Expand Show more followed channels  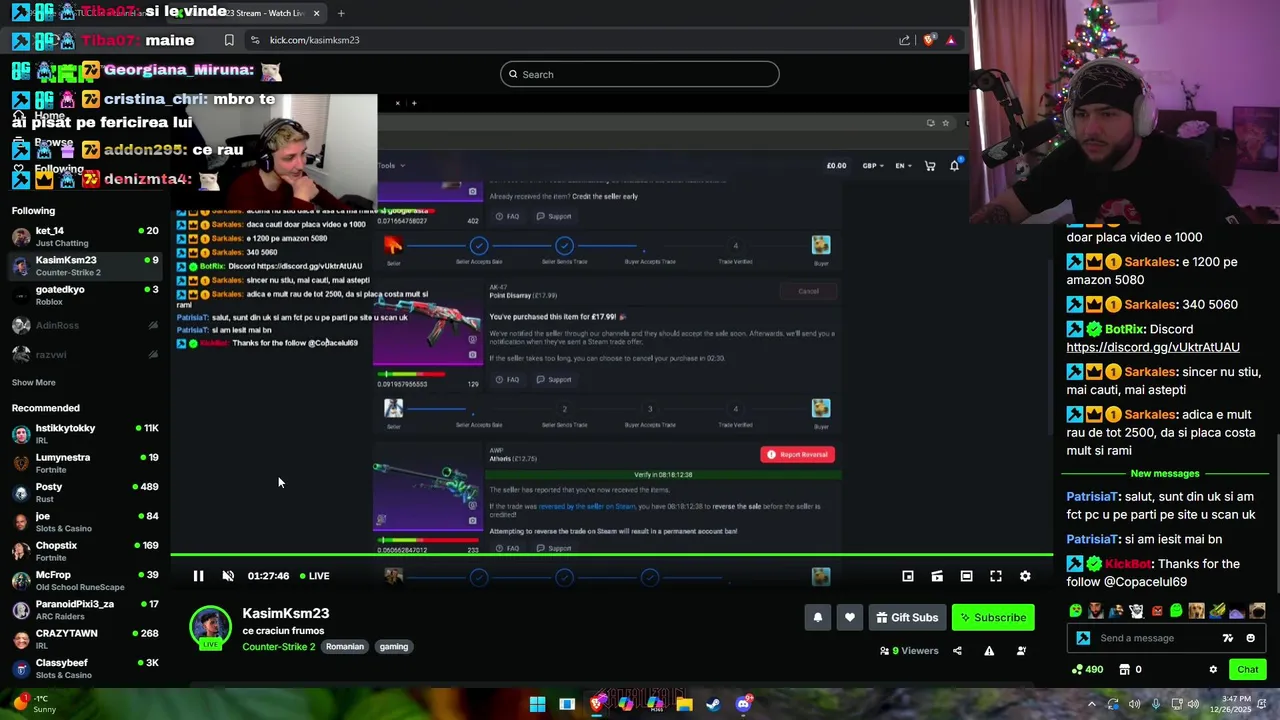click(33, 382)
